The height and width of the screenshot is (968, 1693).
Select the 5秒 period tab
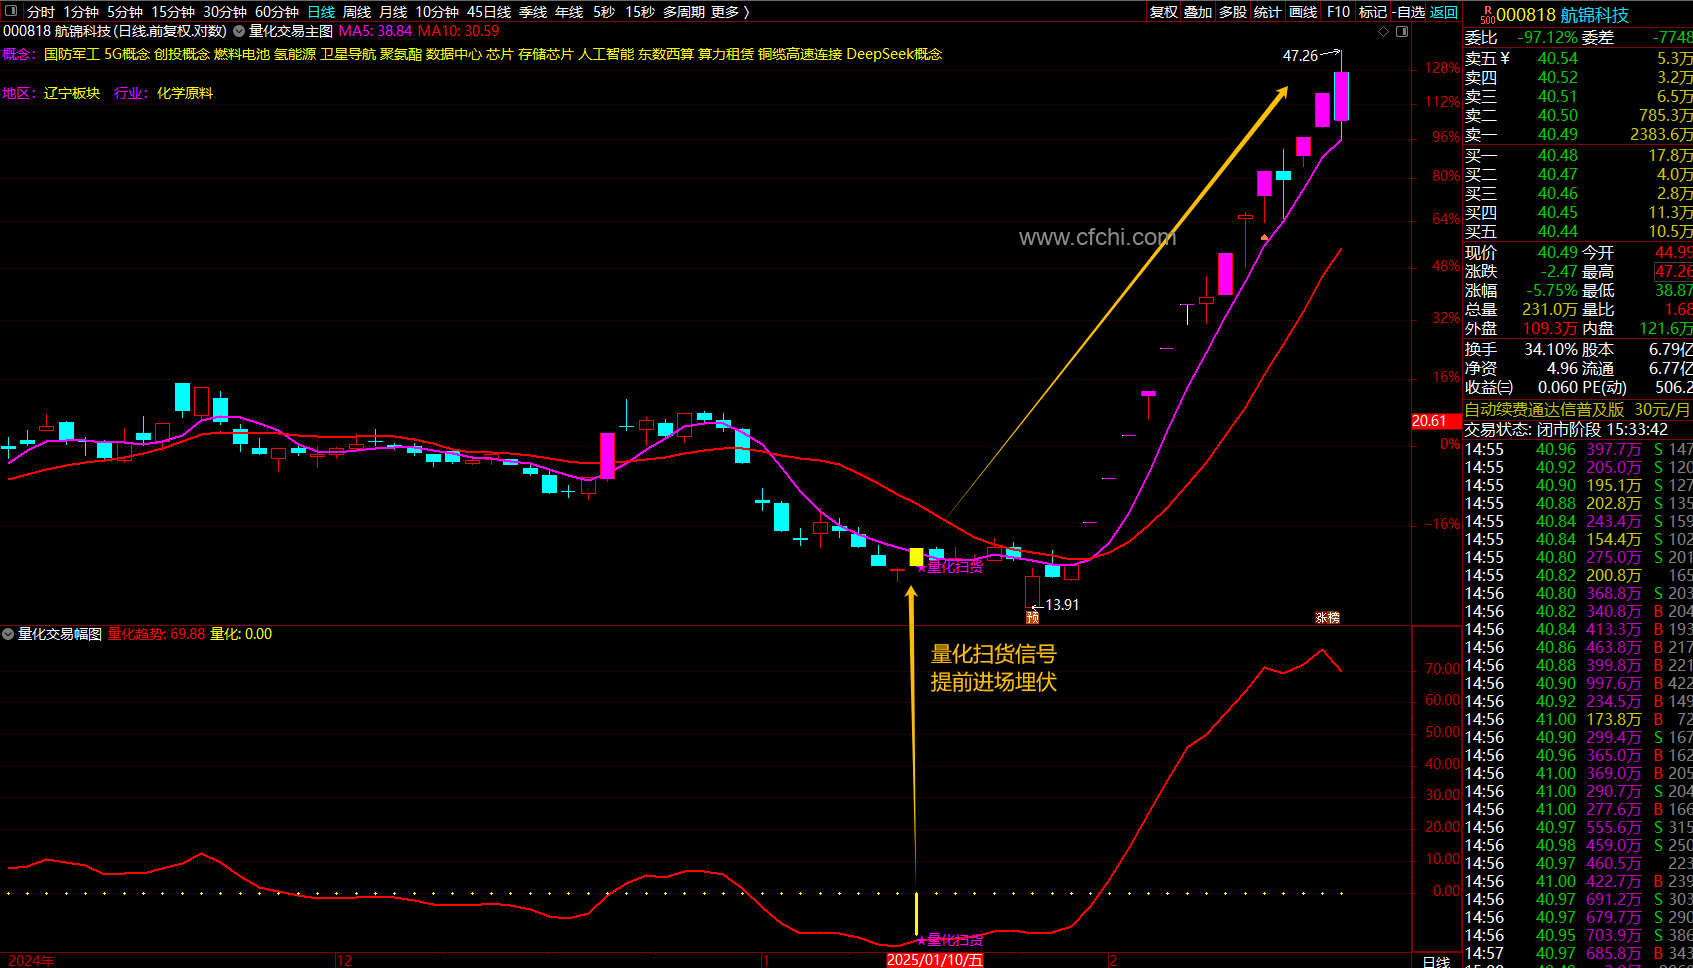[x=604, y=12]
